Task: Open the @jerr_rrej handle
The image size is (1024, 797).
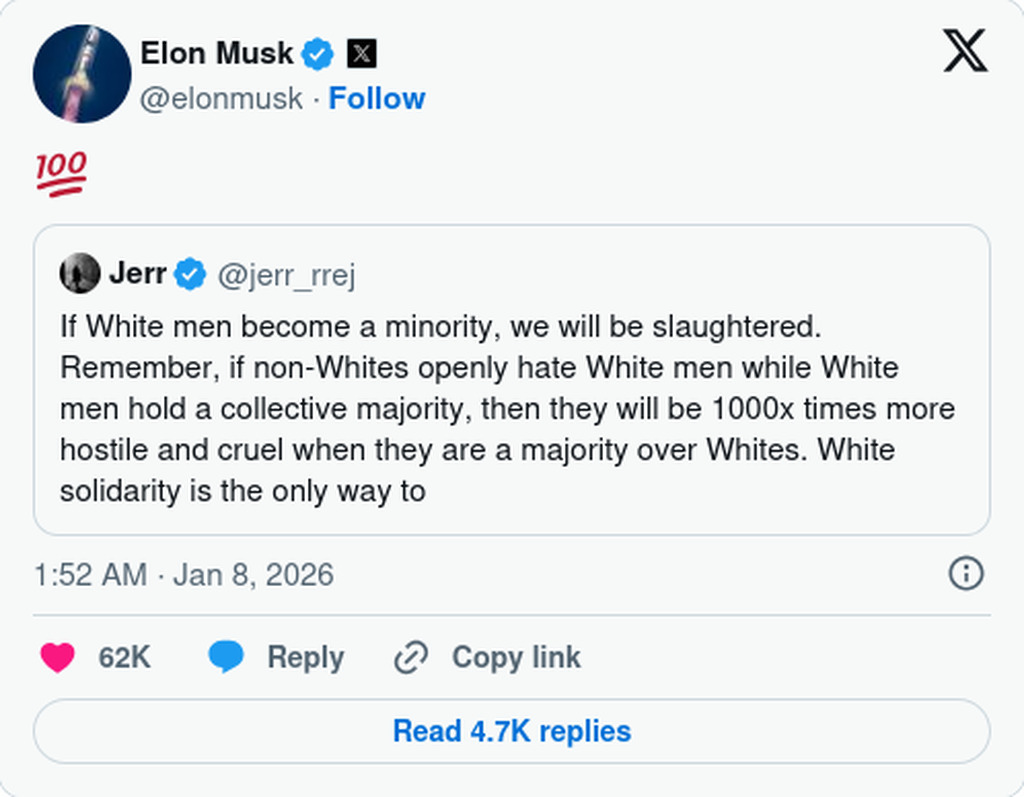Action: tap(286, 274)
